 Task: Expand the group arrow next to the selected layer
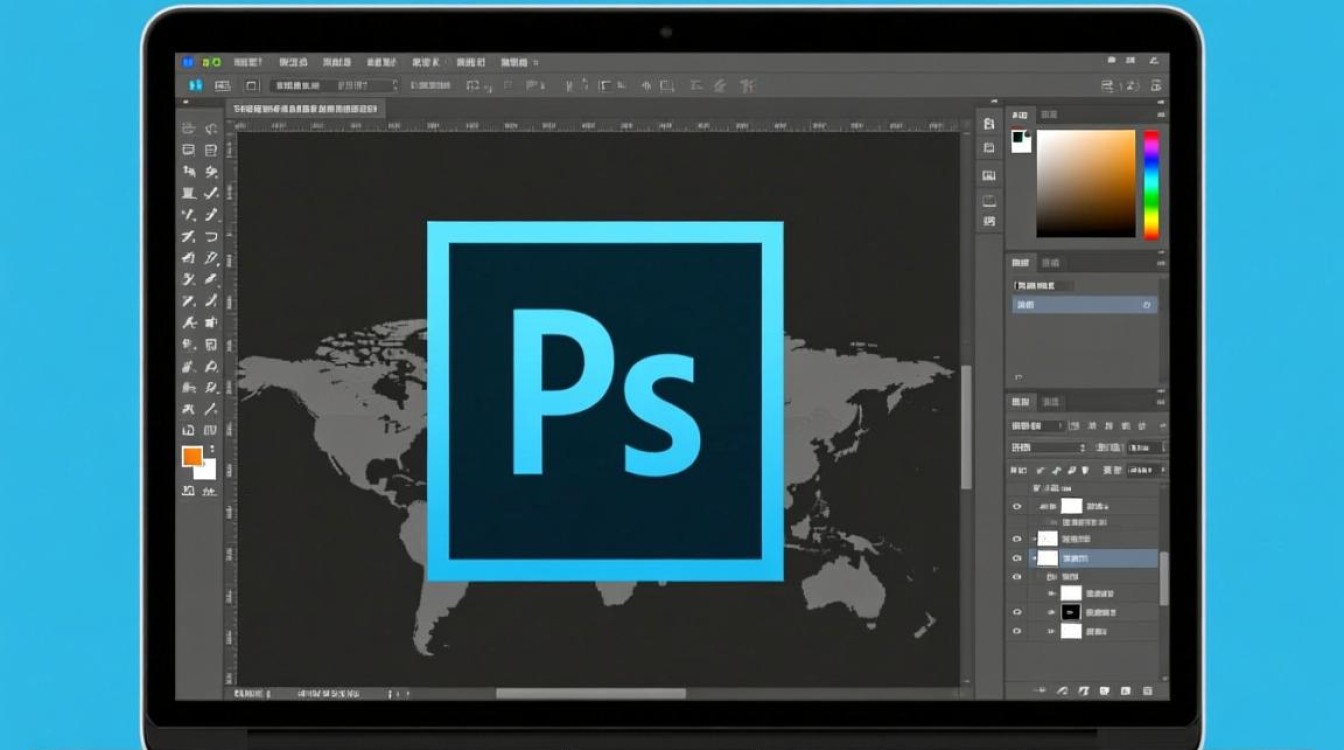click(1032, 557)
